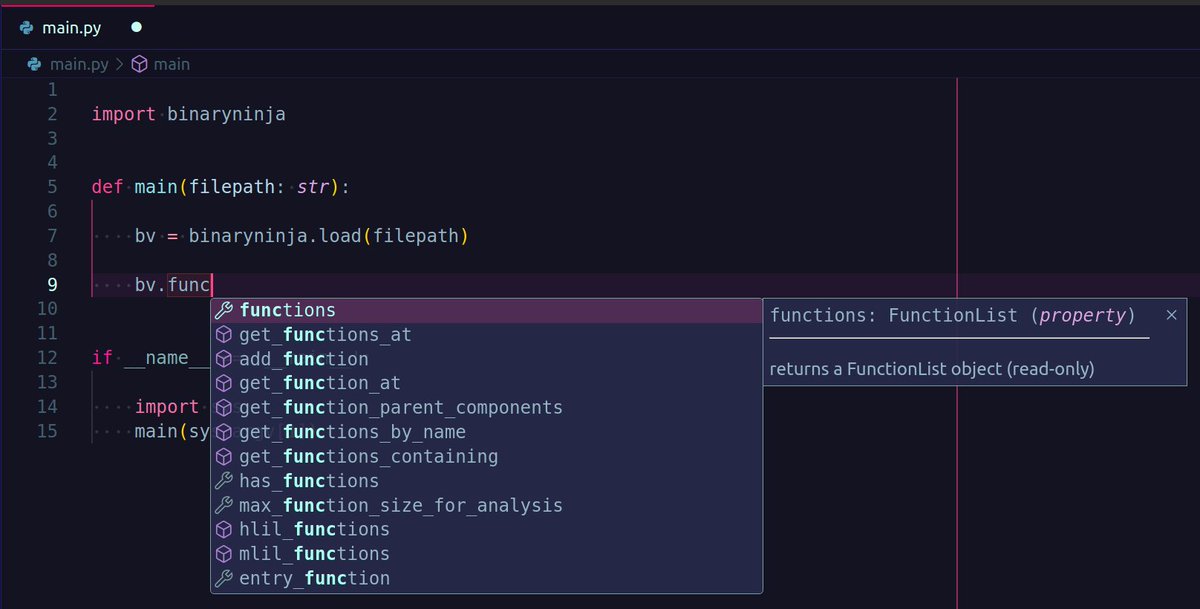
Task: Choose the get_functions_at suggestion
Action: click(x=486, y=335)
